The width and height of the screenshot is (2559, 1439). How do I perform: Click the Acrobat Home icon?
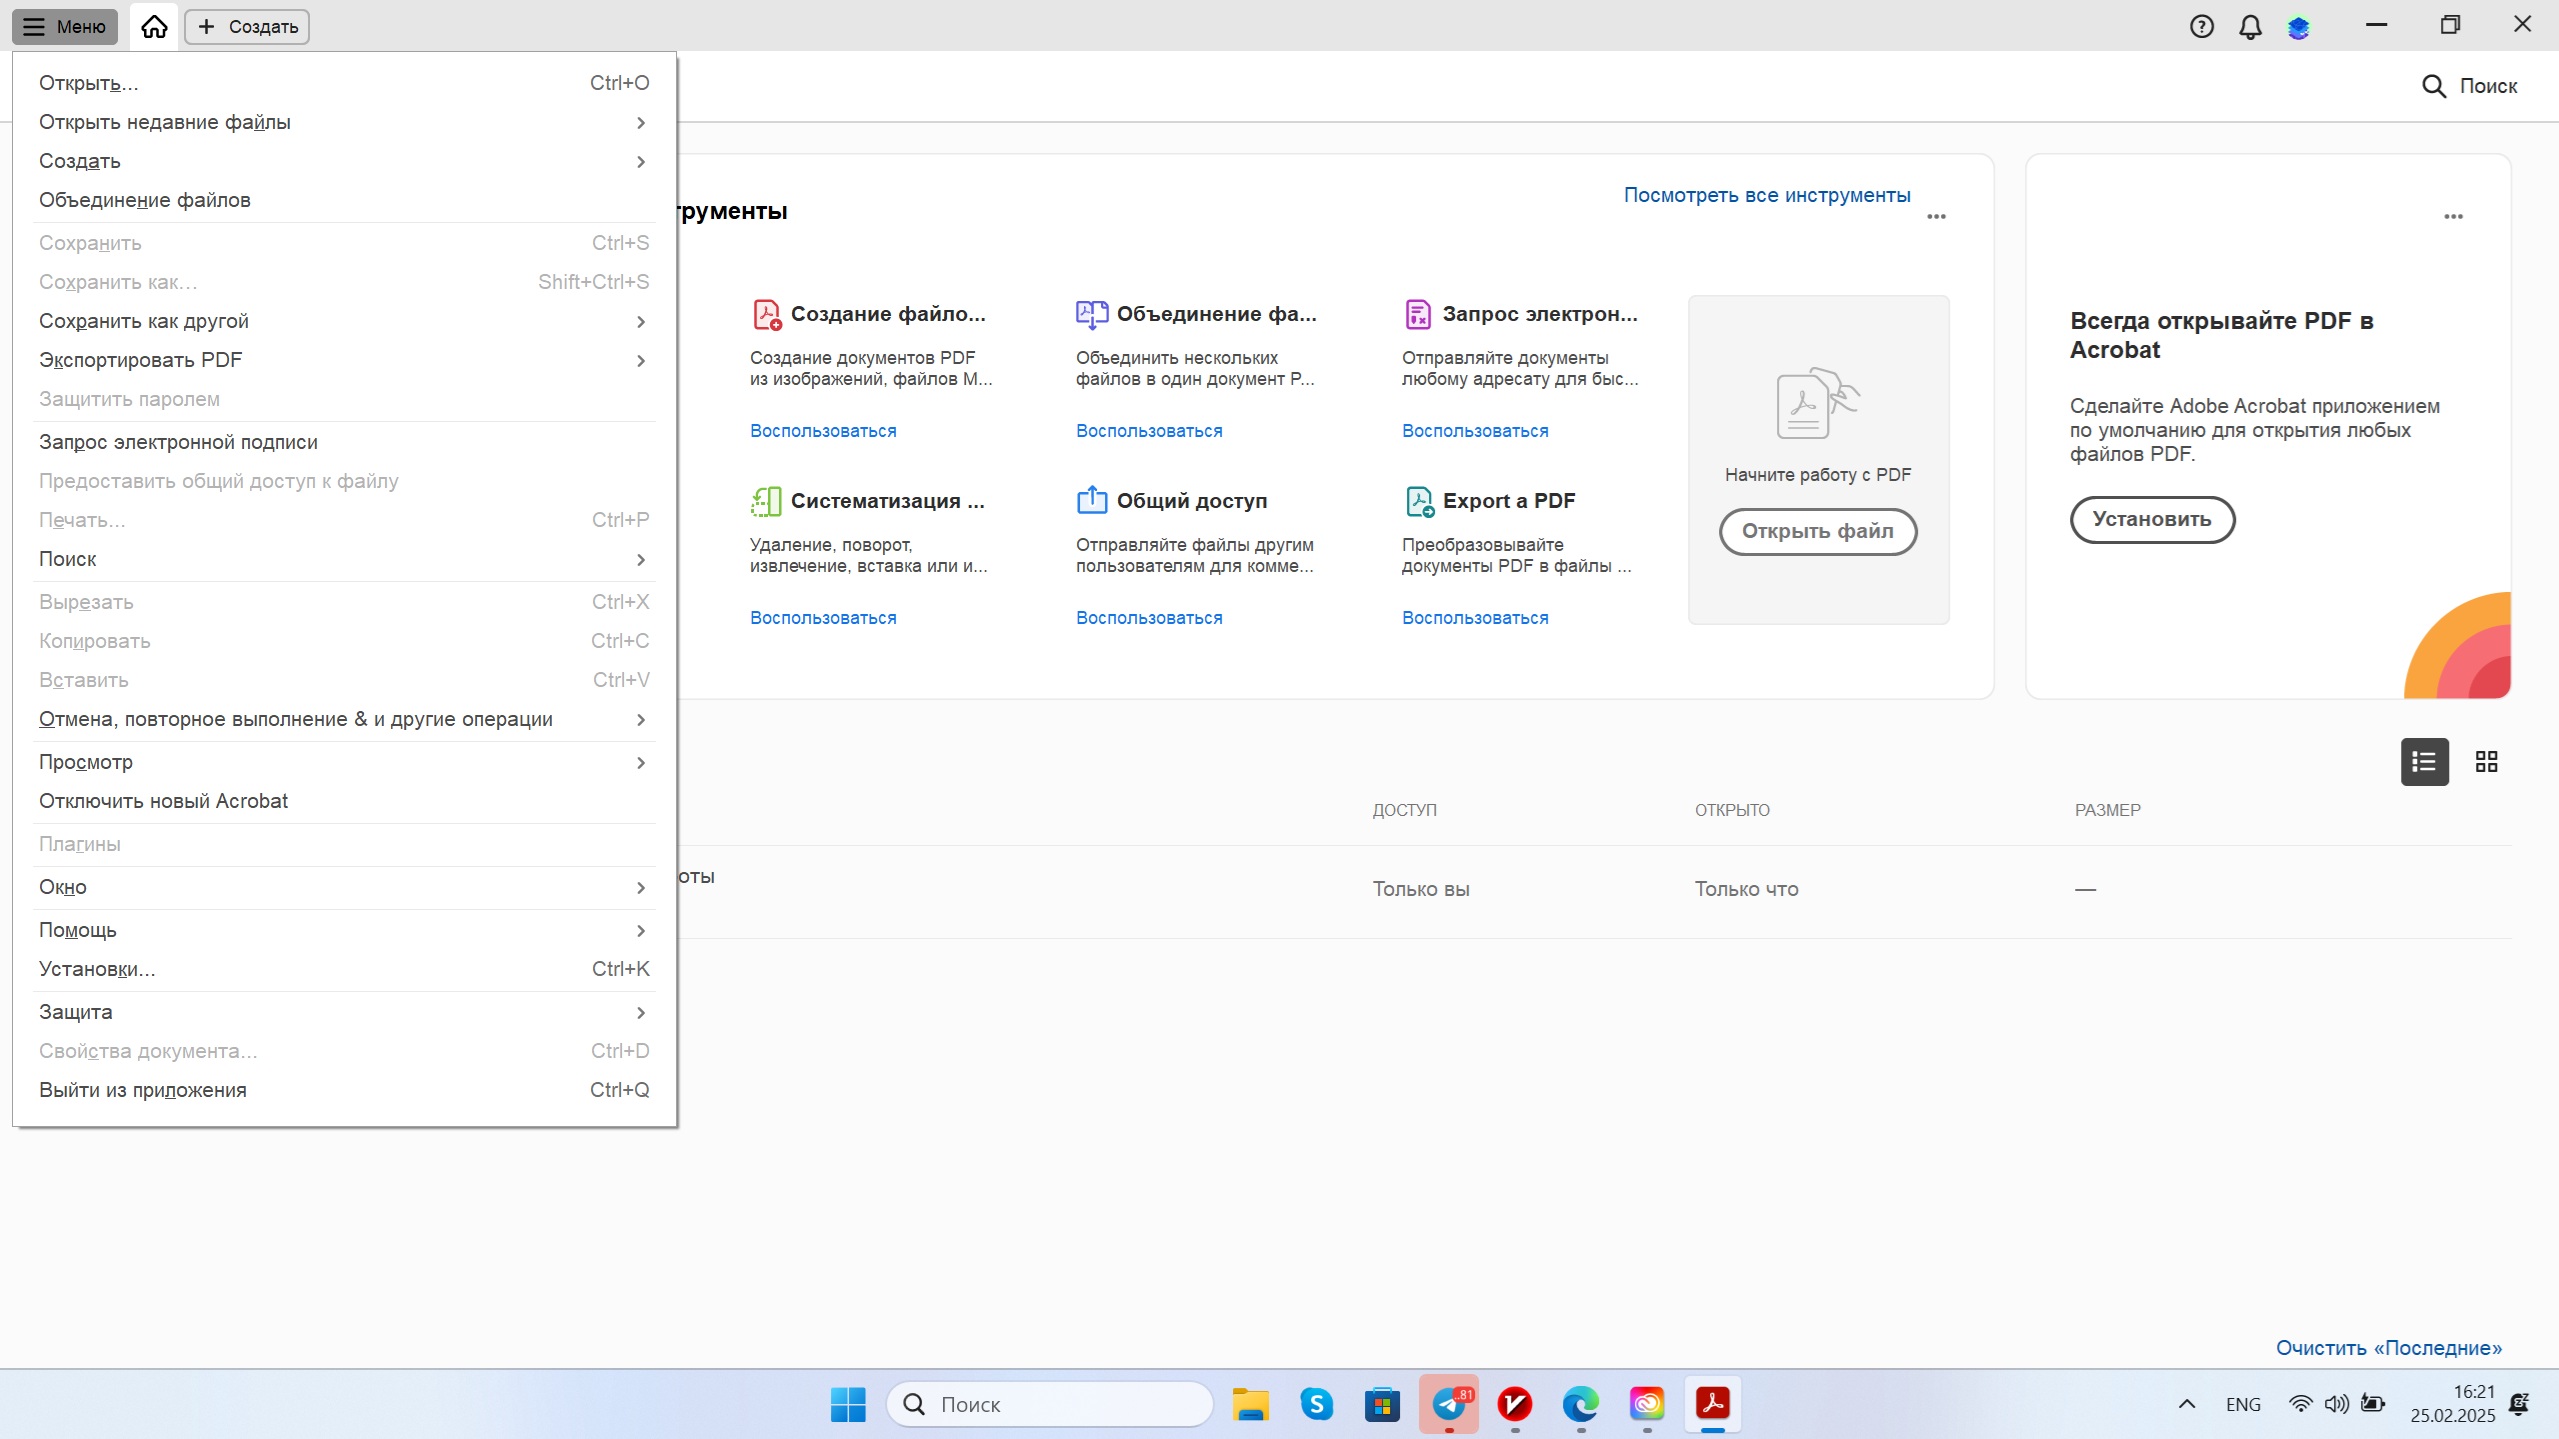[x=154, y=27]
